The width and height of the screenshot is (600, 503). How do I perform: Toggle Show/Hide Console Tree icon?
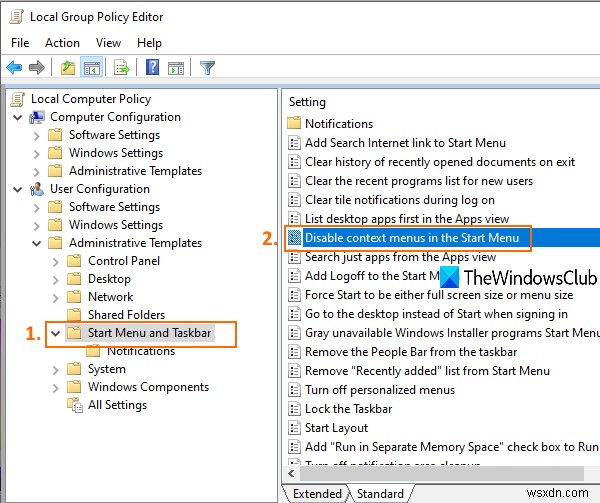(x=92, y=68)
